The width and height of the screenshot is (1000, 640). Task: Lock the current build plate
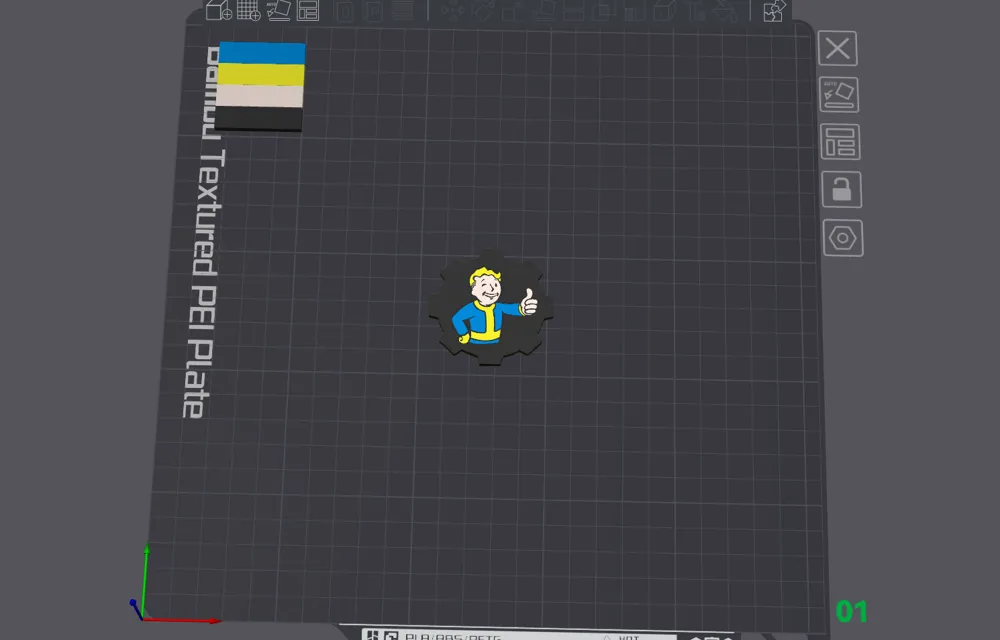pos(841,190)
